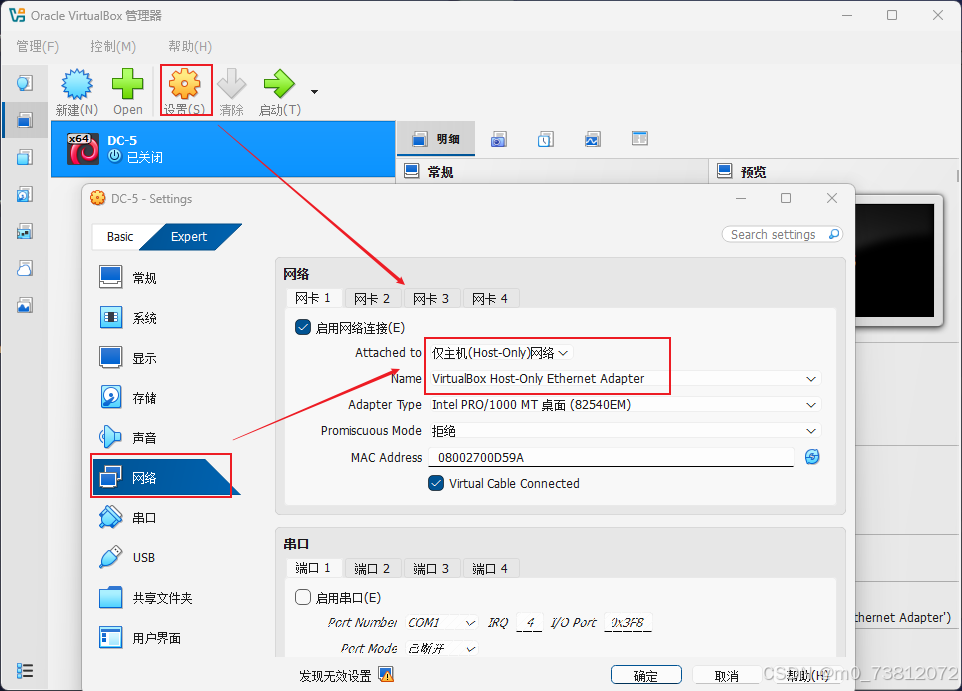
Task: Regenerate MAC address with refresh icon
Action: click(x=812, y=457)
